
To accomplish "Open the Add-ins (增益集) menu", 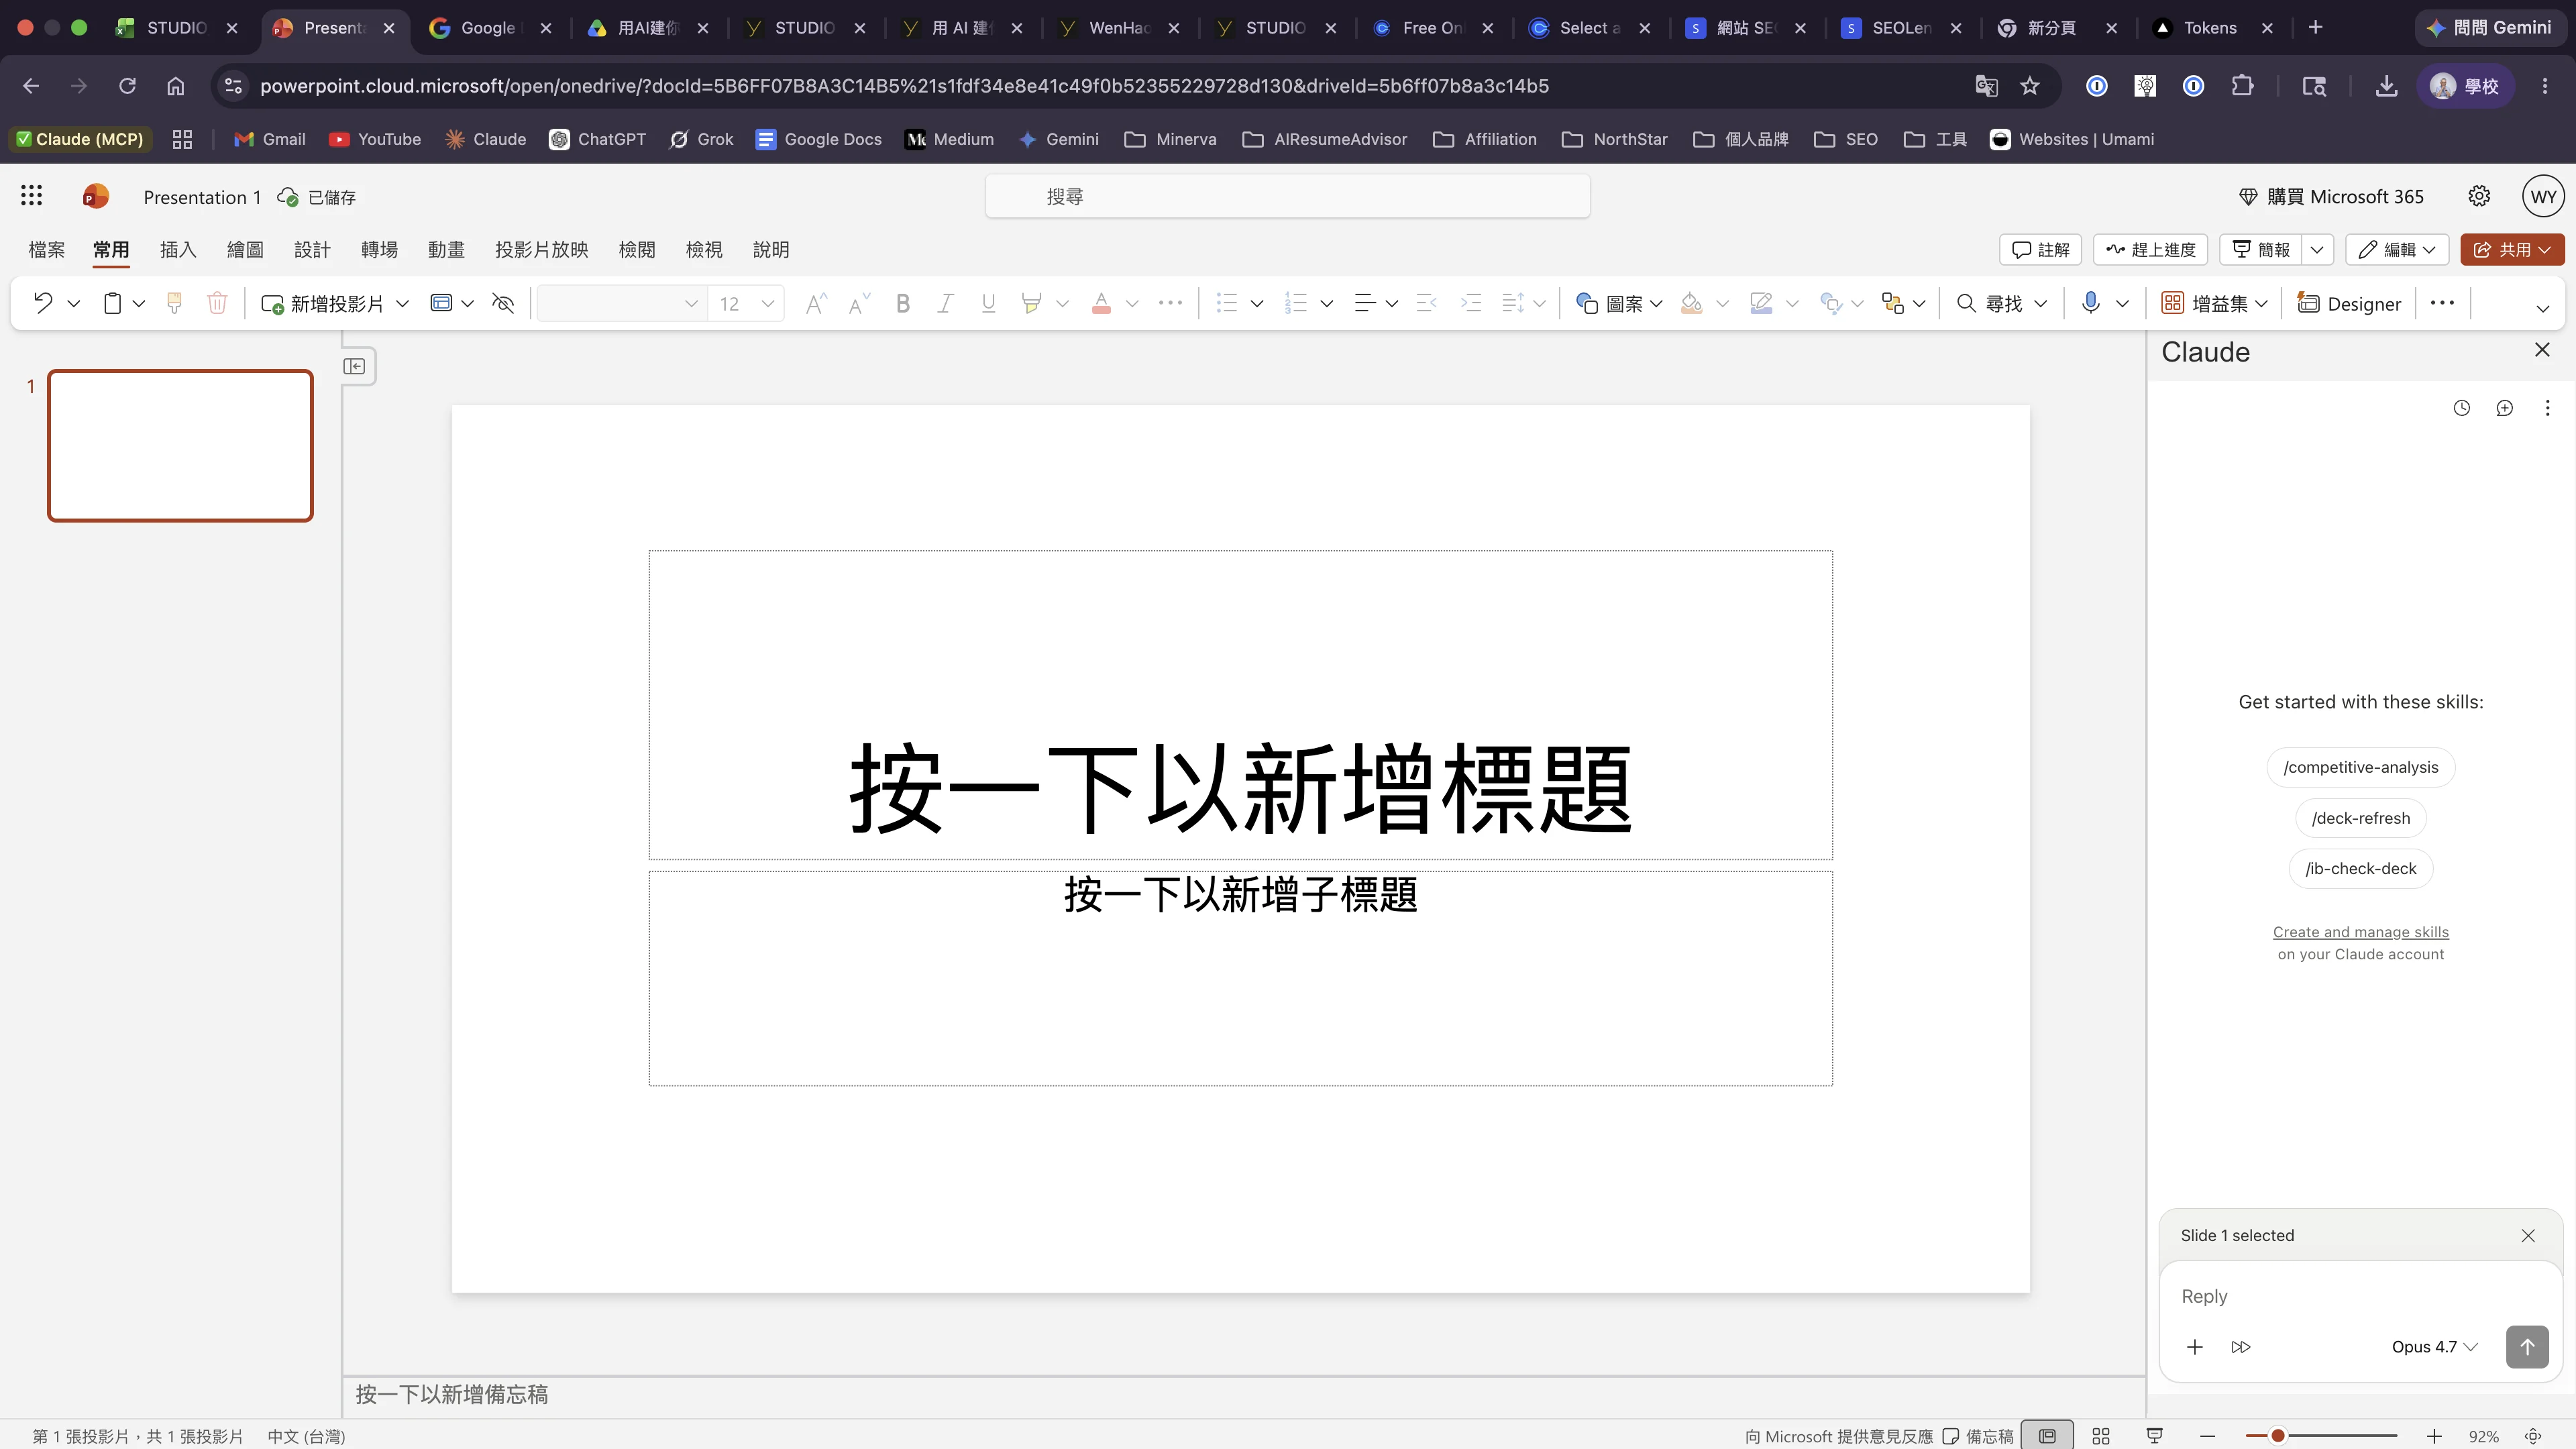I will [2214, 303].
